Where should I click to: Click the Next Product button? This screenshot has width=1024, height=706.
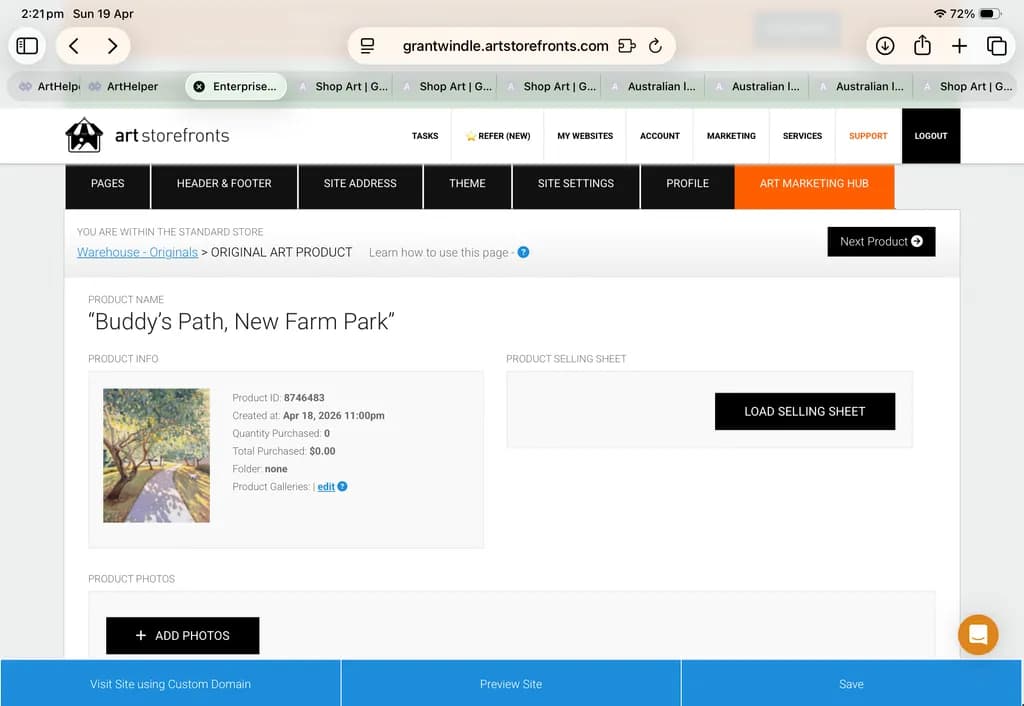pos(881,242)
